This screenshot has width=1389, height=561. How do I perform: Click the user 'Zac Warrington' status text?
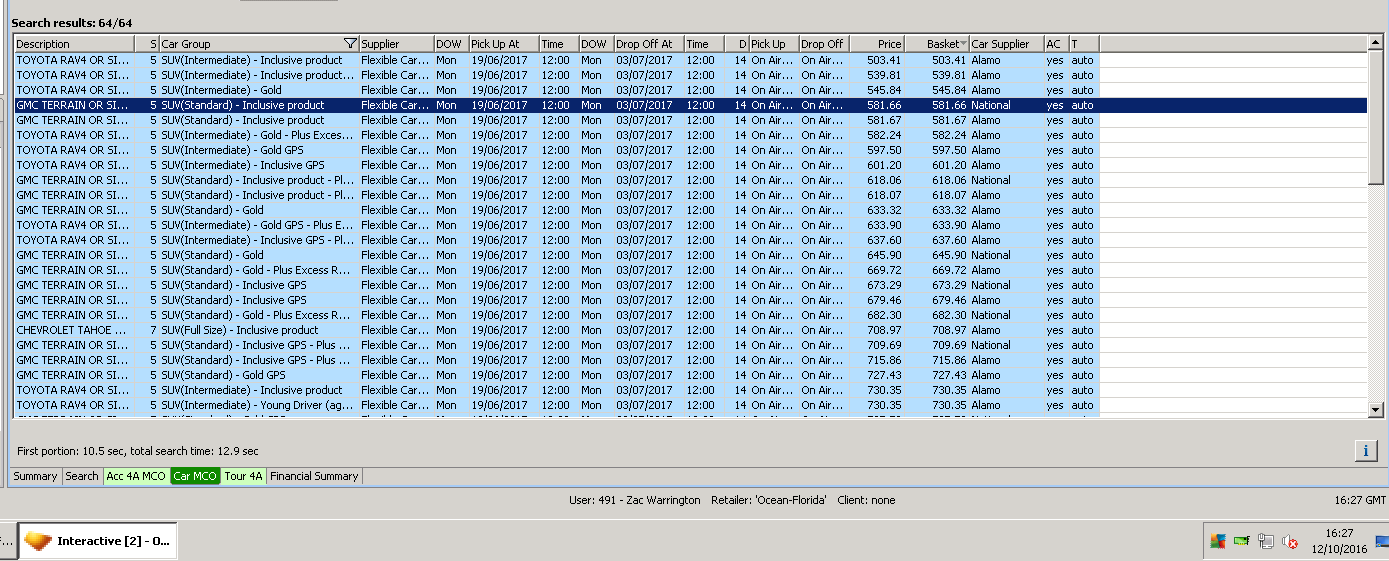click(635, 500)
